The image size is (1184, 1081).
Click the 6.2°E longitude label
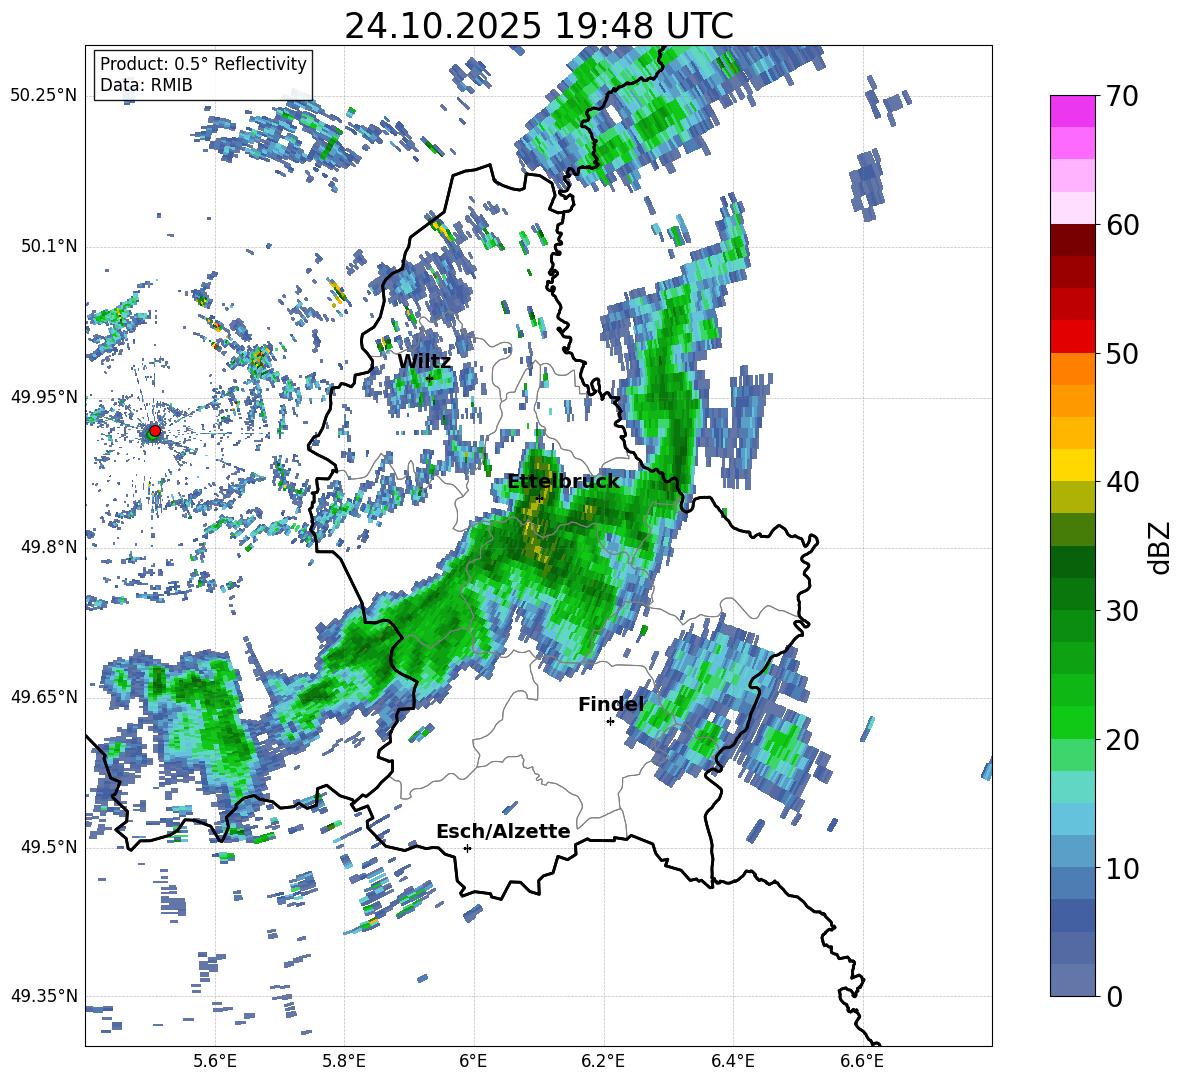point(603,1061)
